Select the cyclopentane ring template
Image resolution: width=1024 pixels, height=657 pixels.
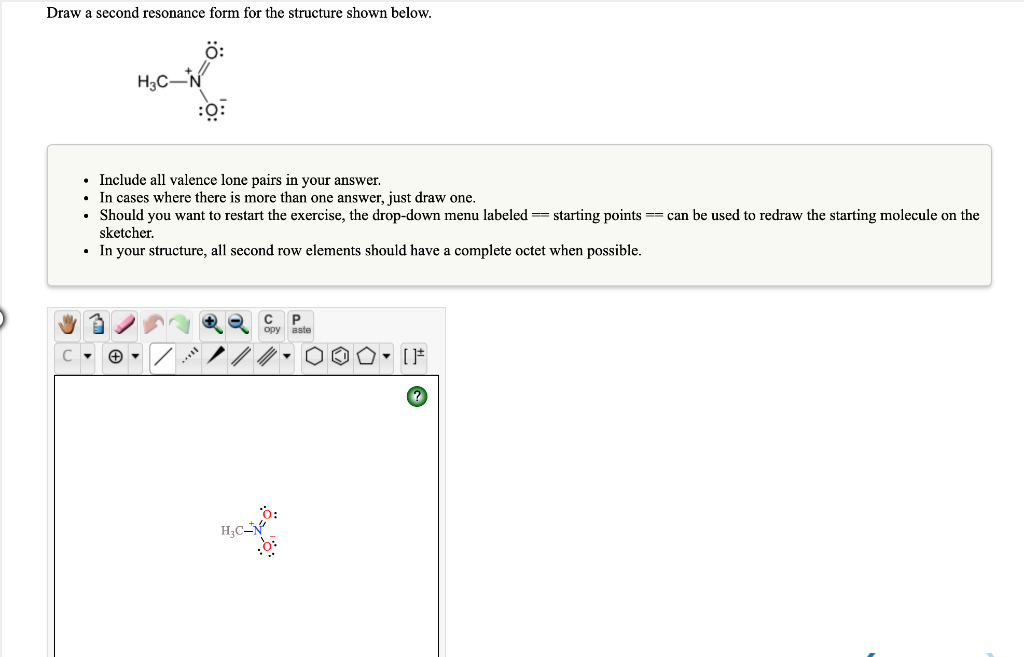(368, 356)
